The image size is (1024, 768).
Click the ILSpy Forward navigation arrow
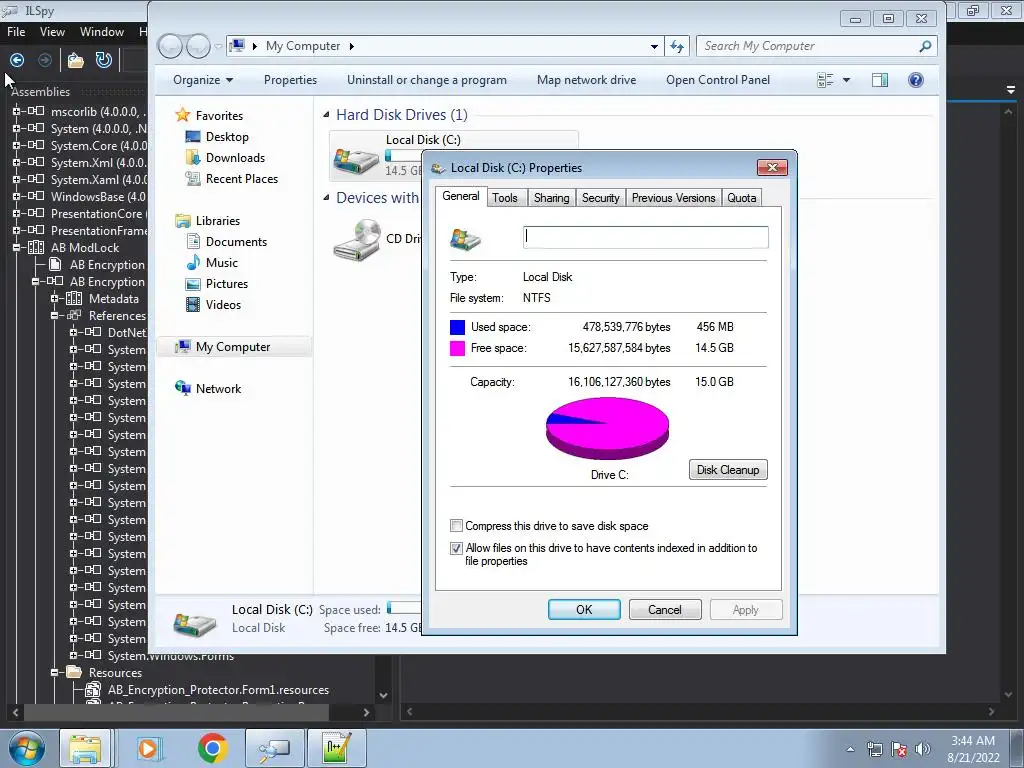coord(45,61)
